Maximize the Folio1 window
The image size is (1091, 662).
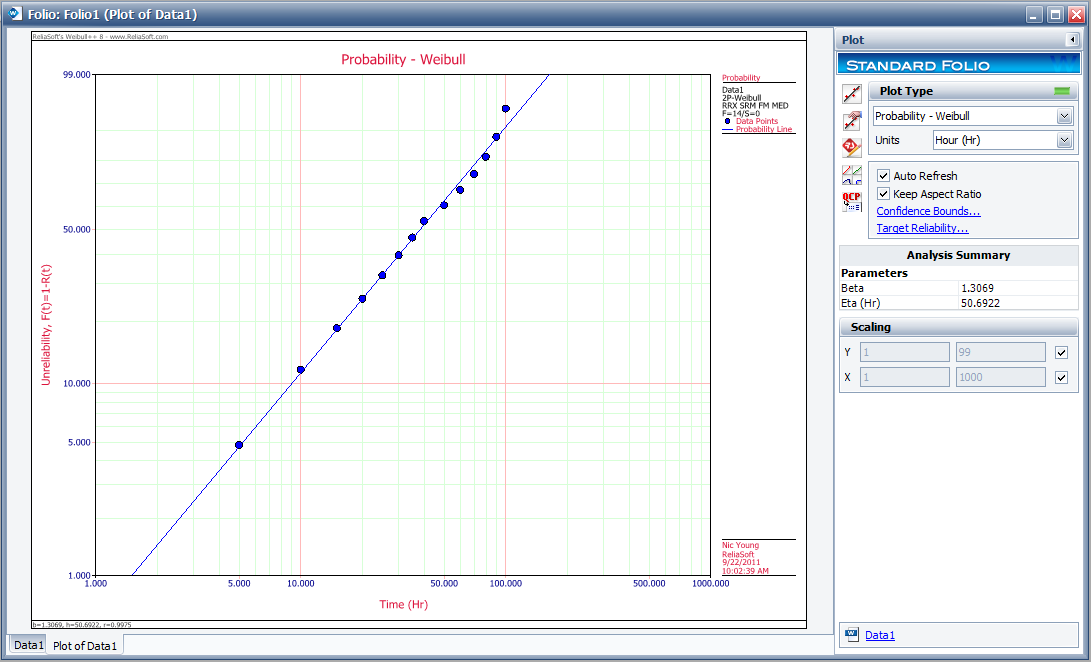pyautogui.click(x=1056, y=15)
